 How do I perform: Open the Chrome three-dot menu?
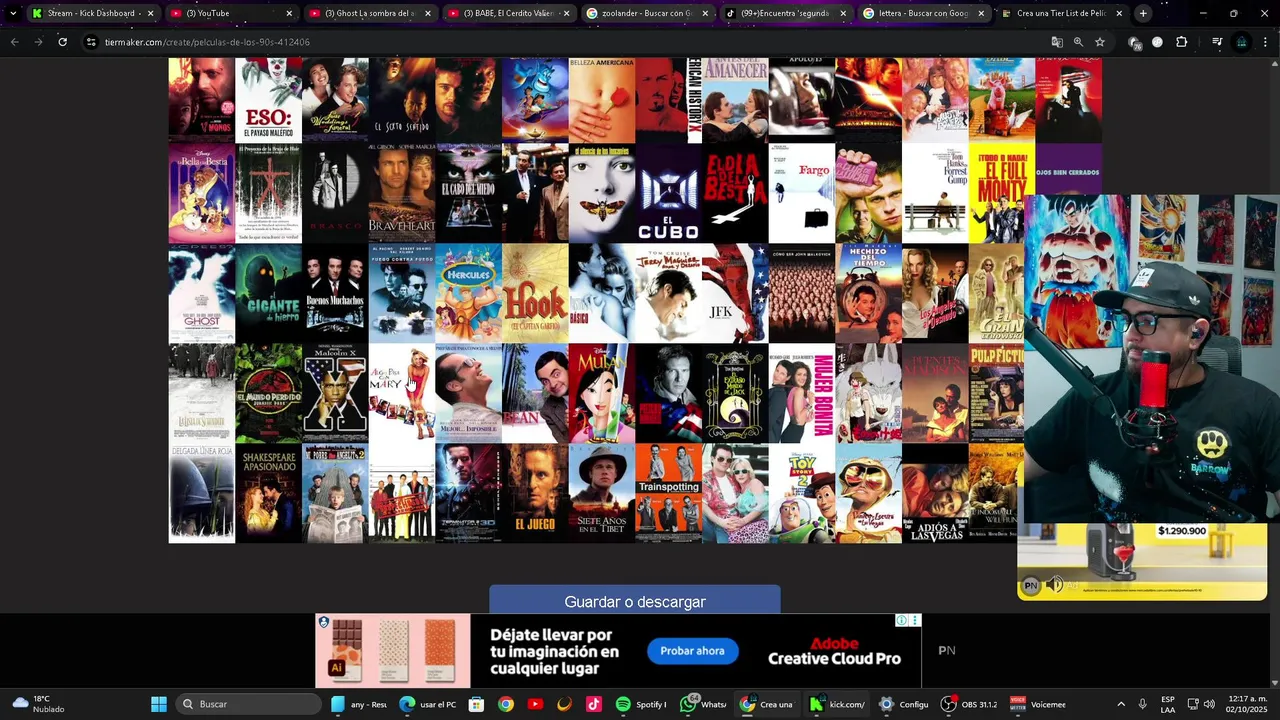point(1266,42)
